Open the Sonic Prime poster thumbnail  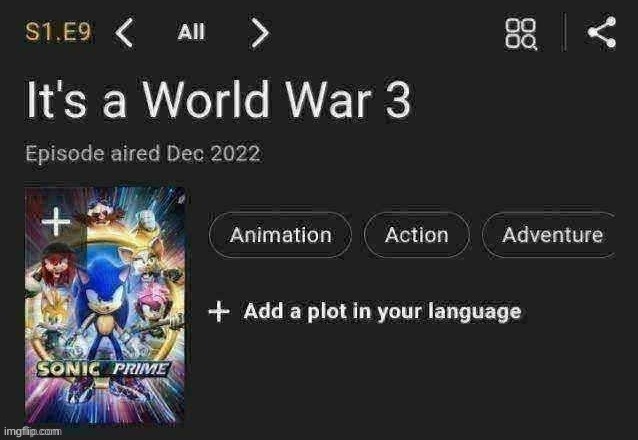105,306
